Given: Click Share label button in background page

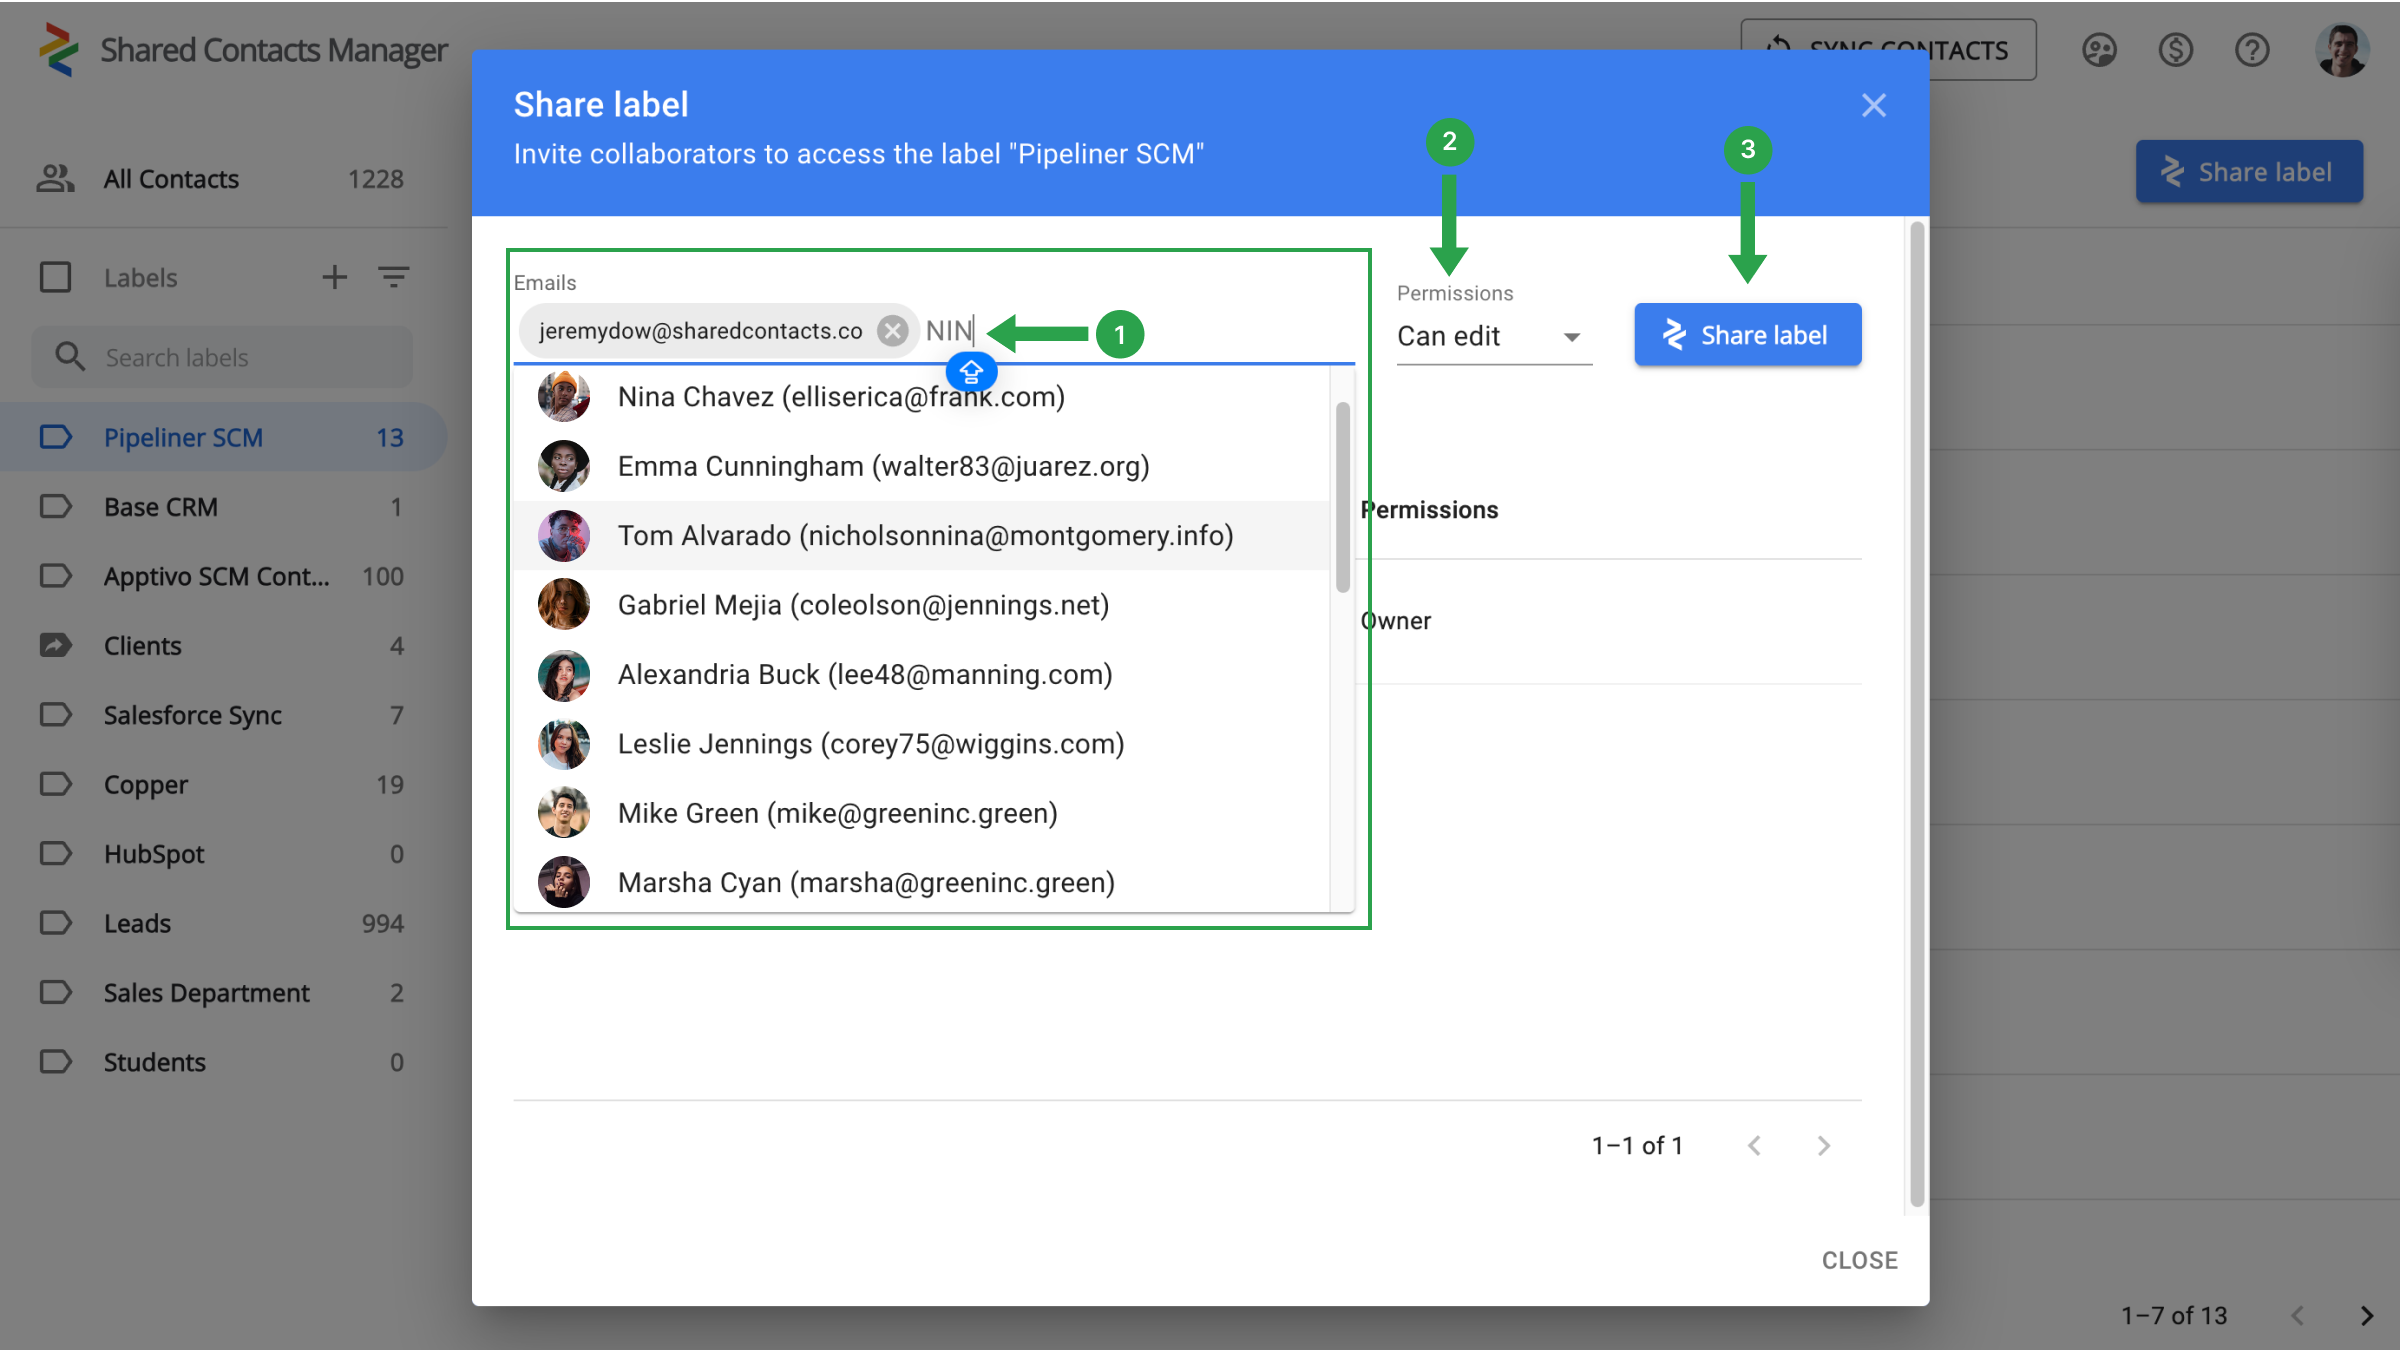Looking at the screenshot, I should 2249,172.
